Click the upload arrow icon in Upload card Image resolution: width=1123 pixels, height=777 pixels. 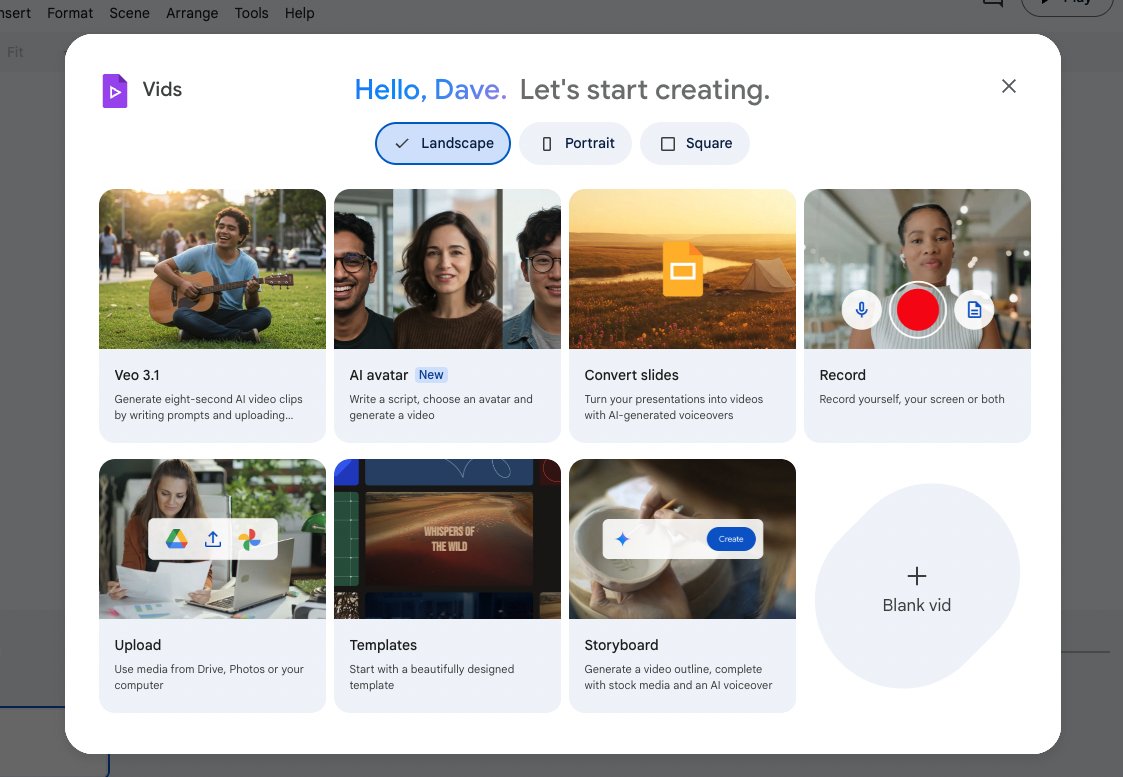coord(213,539)
